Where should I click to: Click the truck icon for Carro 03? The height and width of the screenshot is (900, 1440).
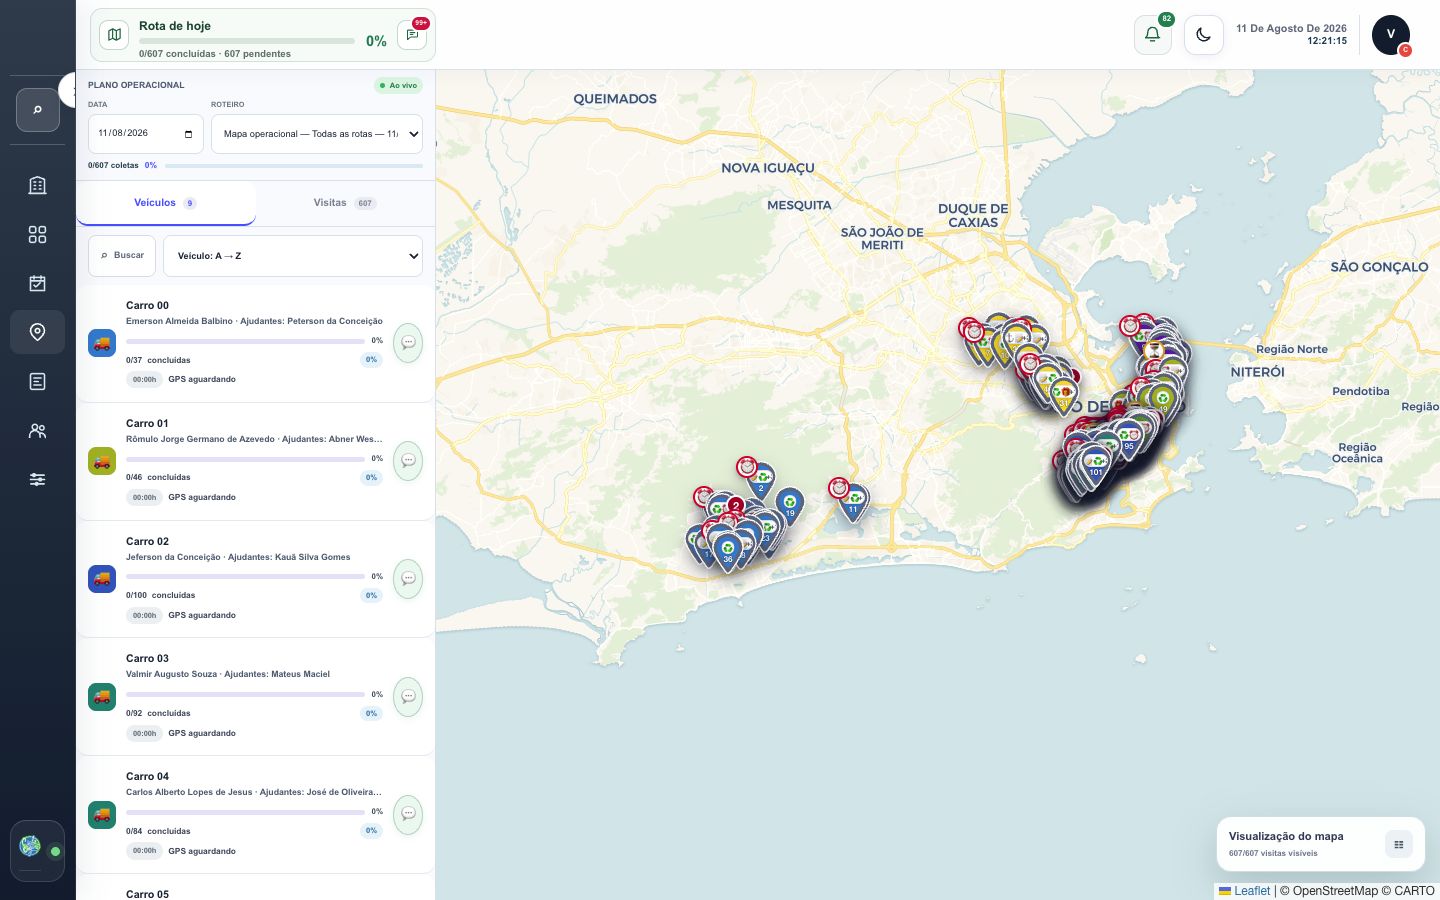[x=102, y=697]
